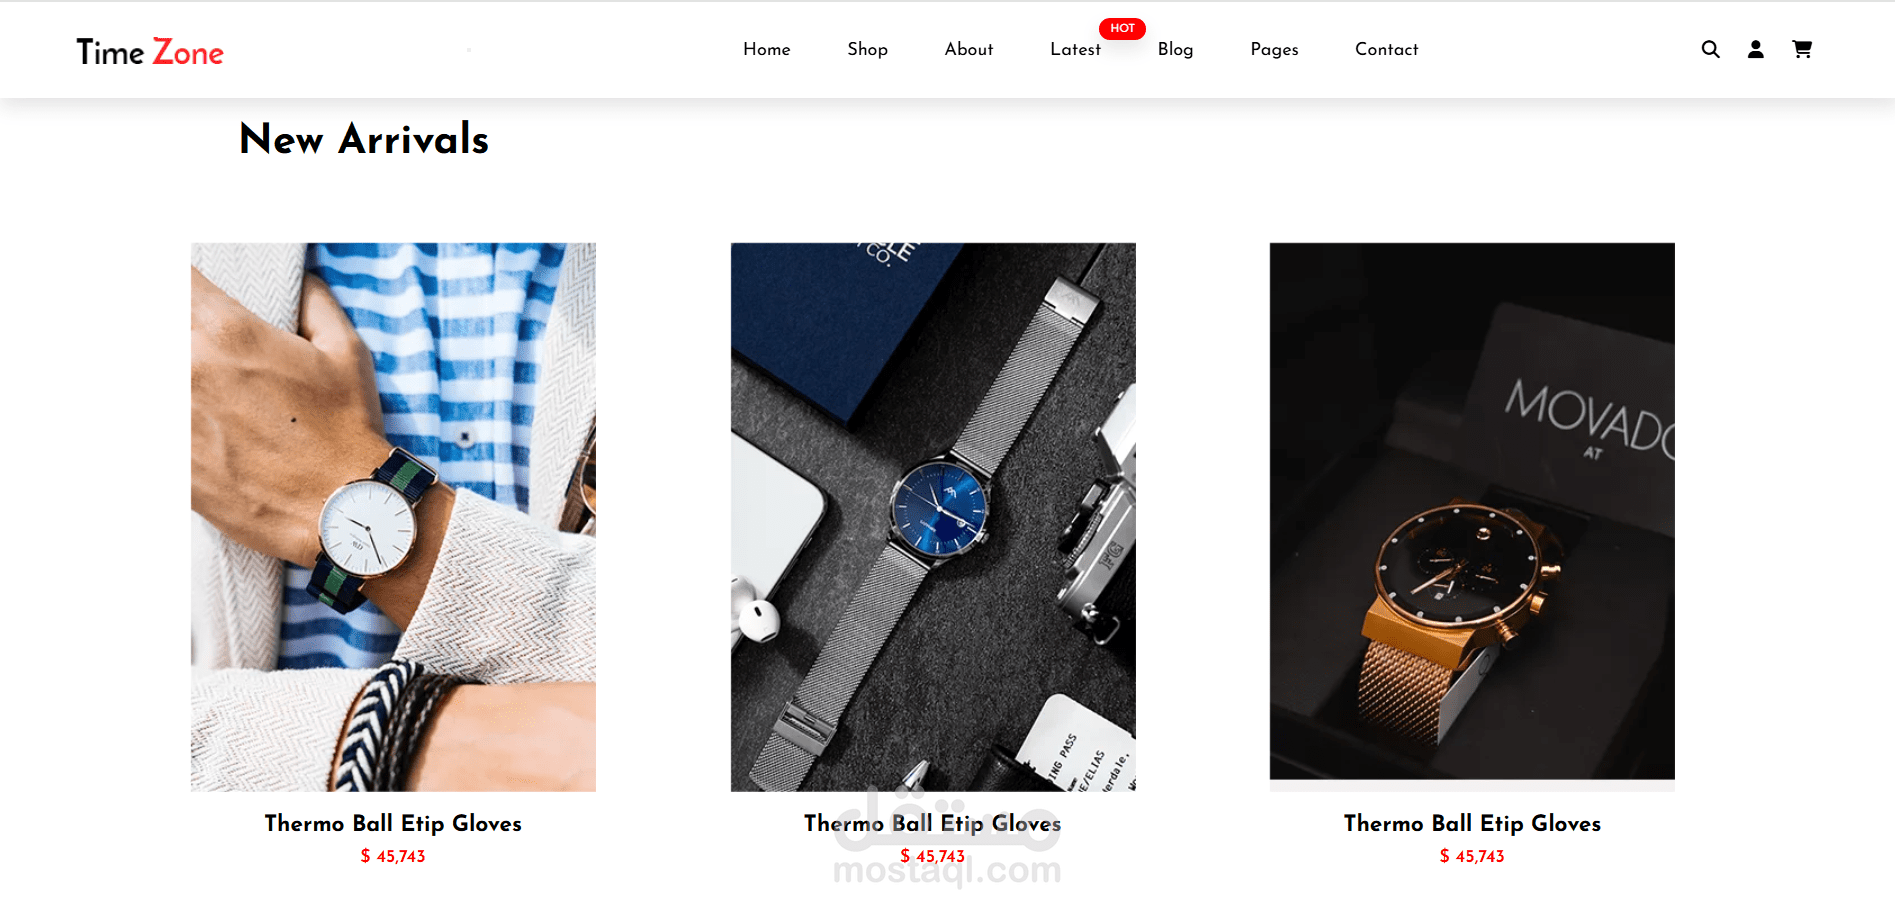Open the search magnifier icon
The width and height of the screenshot is (1895, 908).
point(1710,49)
